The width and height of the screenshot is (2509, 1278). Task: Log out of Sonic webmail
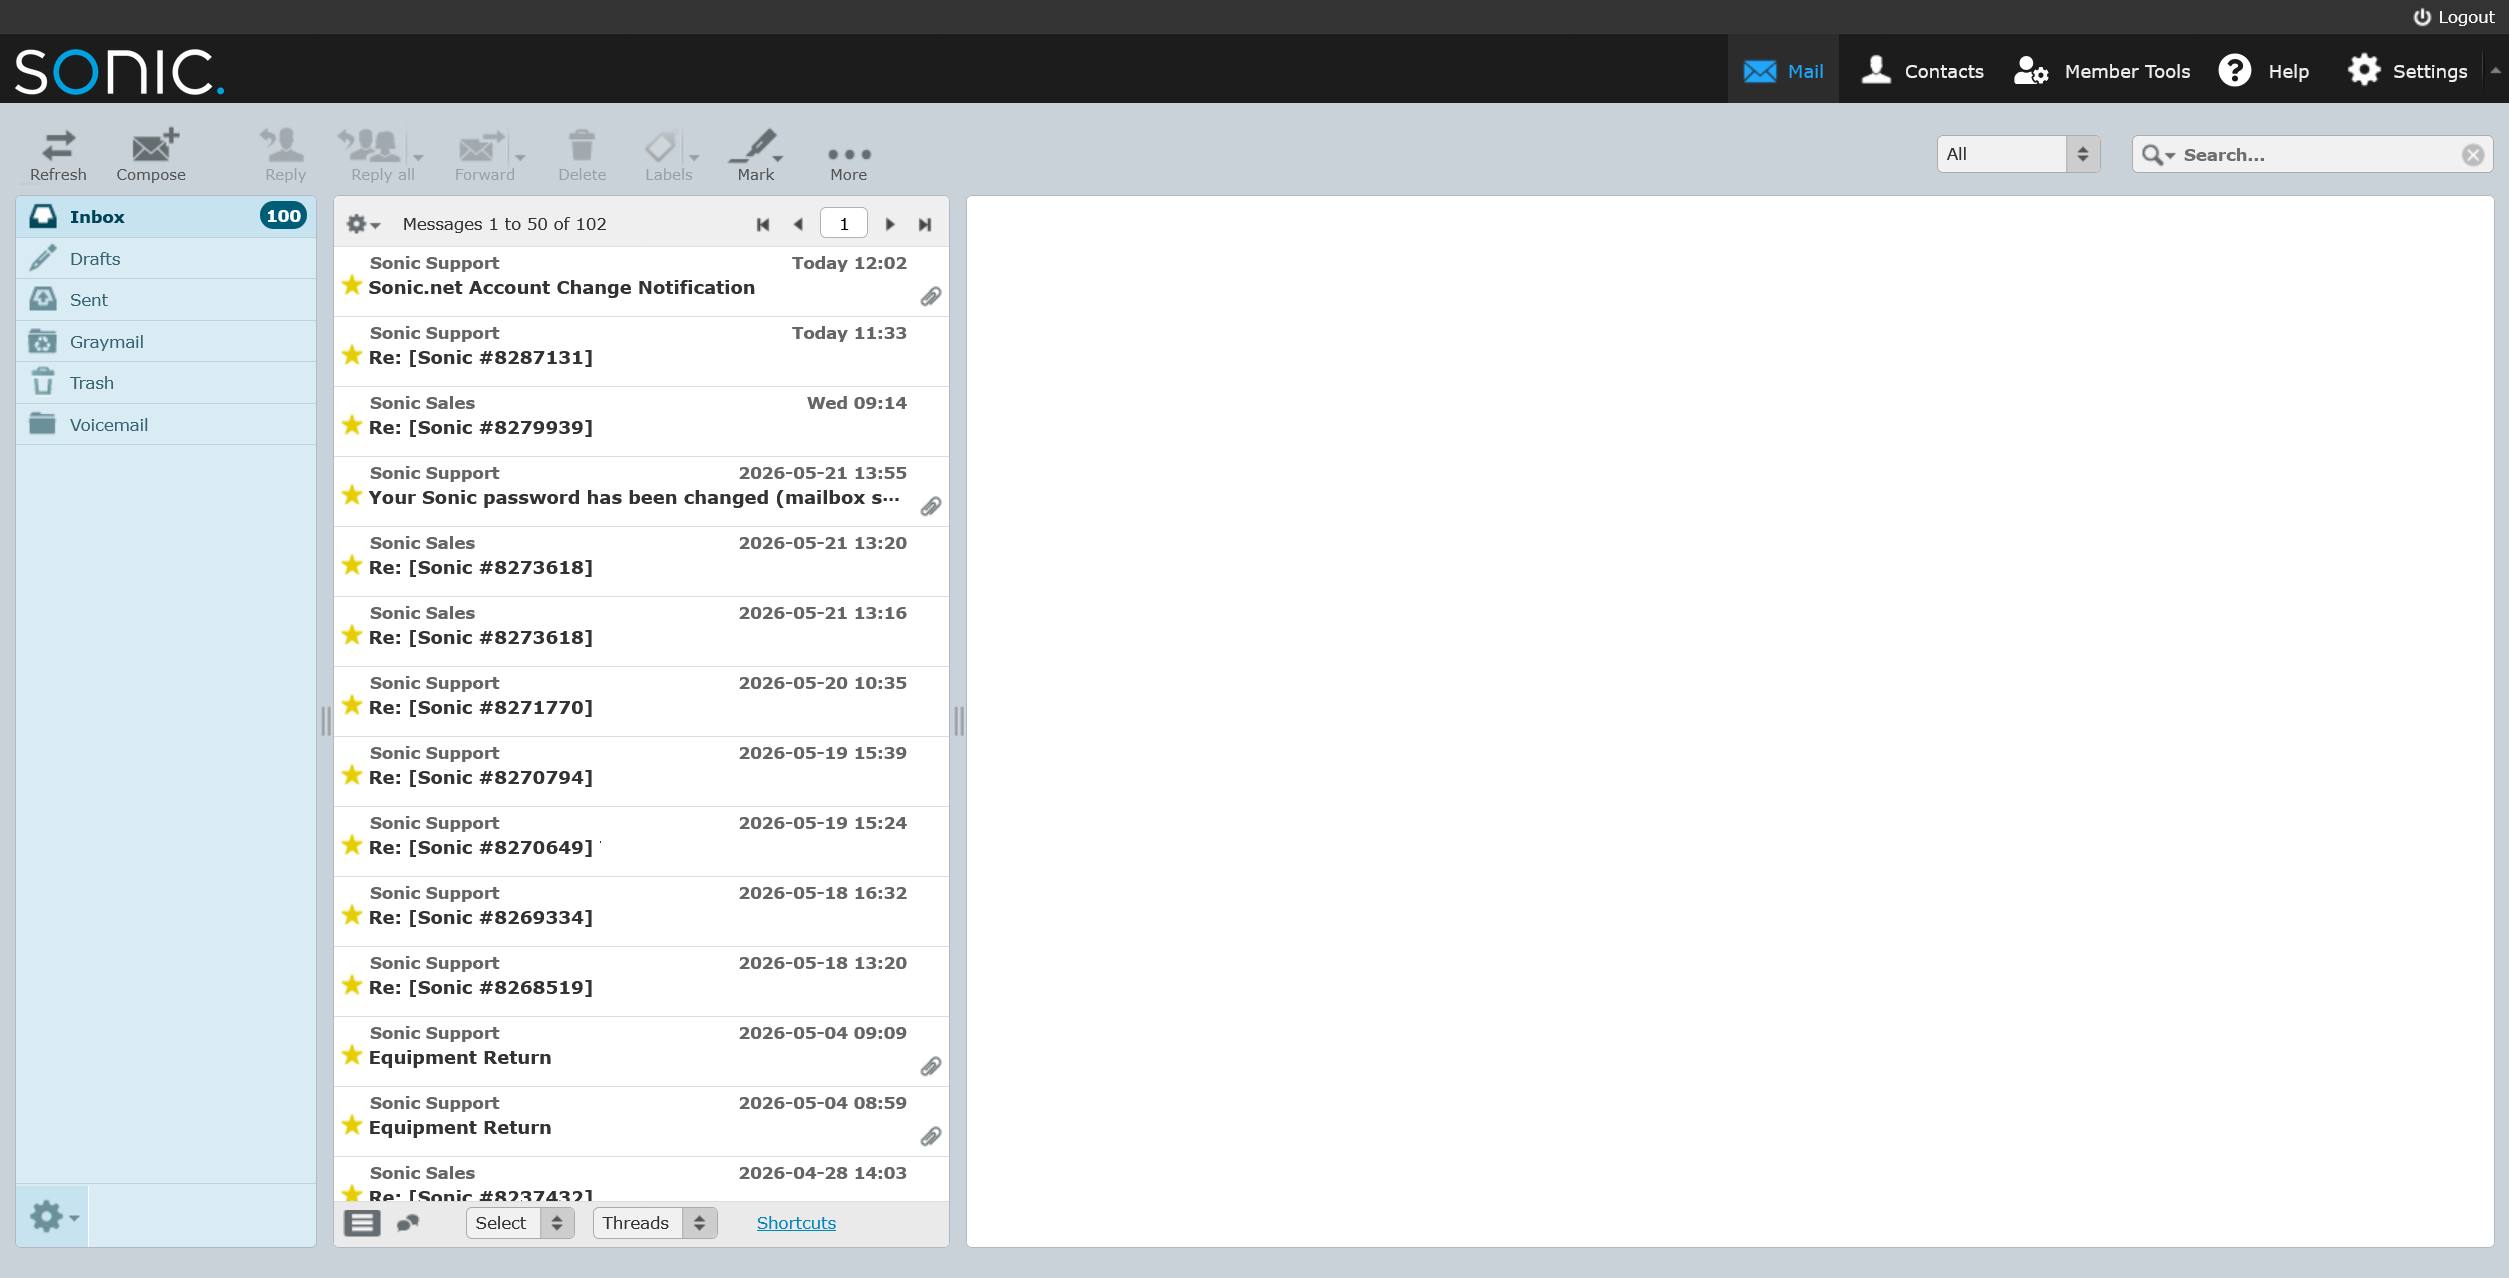(x=2453, y=17)
